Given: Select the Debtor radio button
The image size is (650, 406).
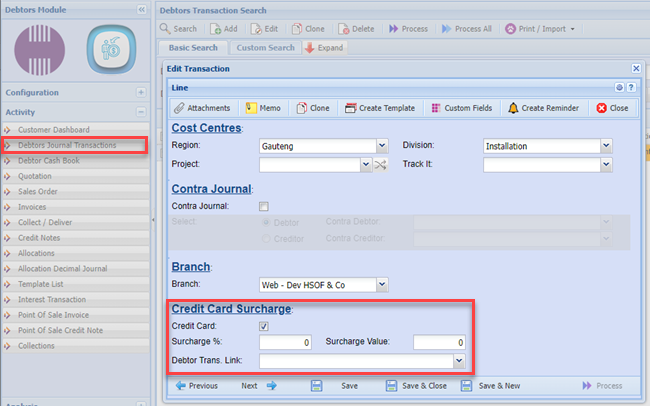Looking at the screenshot, I should coord(266,223).
